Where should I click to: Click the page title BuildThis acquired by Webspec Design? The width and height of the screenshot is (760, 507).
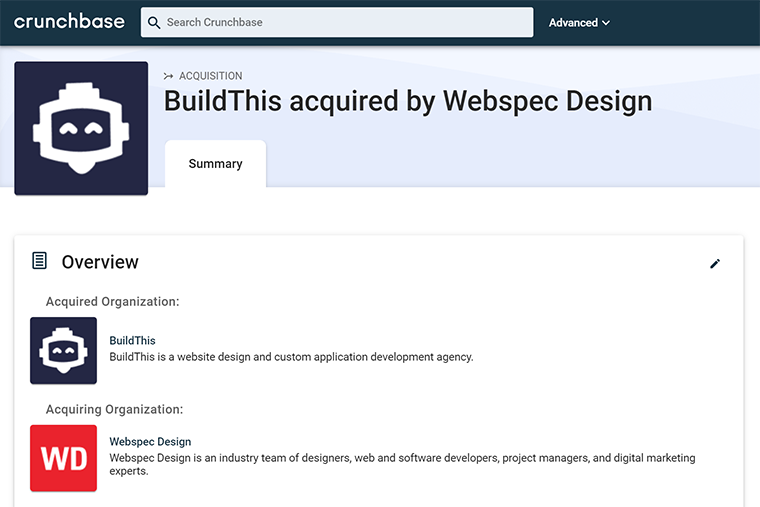pyautogui.click(x=407, y=101)
